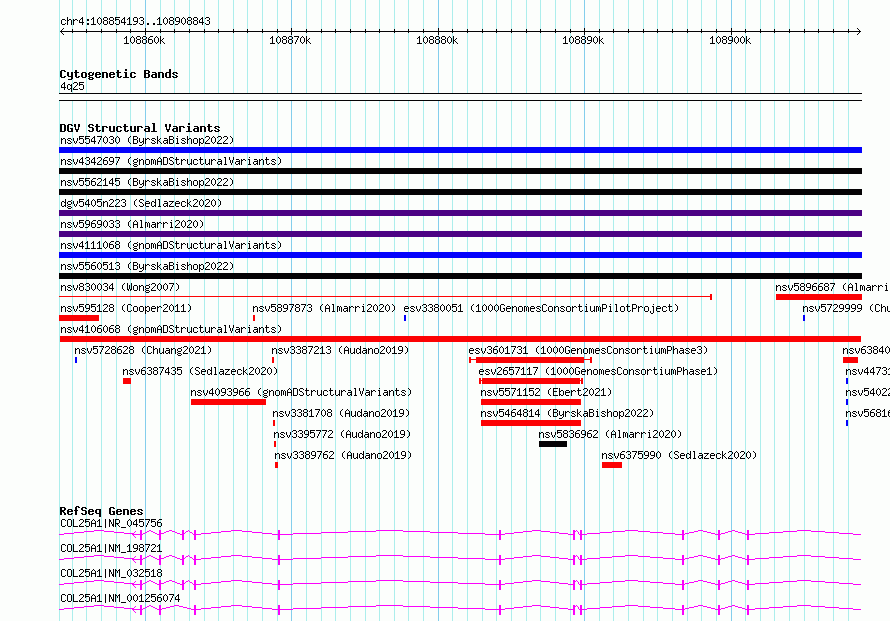Open COL25A1|NM_198721 transcript label
The image size is (890, 621).
111,548
